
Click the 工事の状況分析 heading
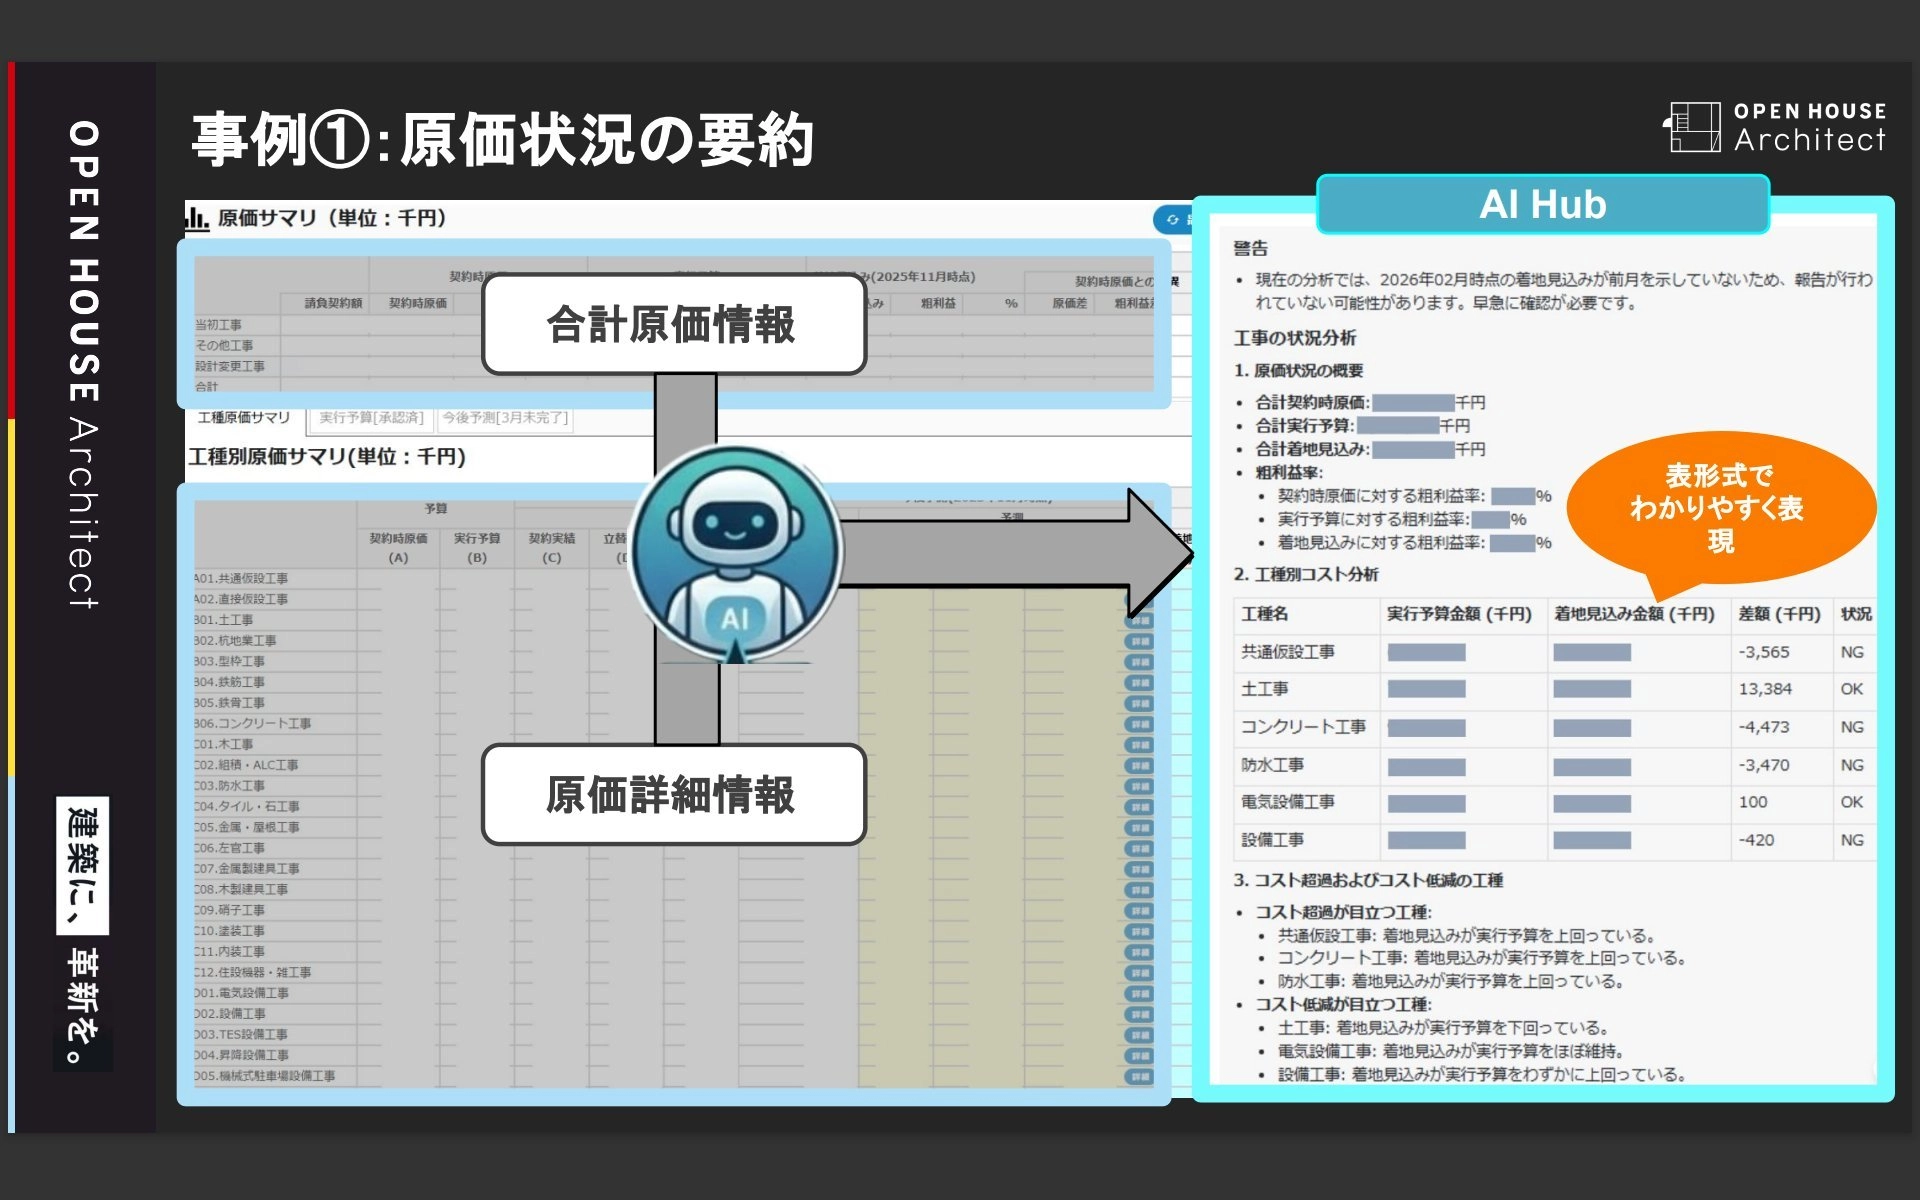tap(1295, 338)
